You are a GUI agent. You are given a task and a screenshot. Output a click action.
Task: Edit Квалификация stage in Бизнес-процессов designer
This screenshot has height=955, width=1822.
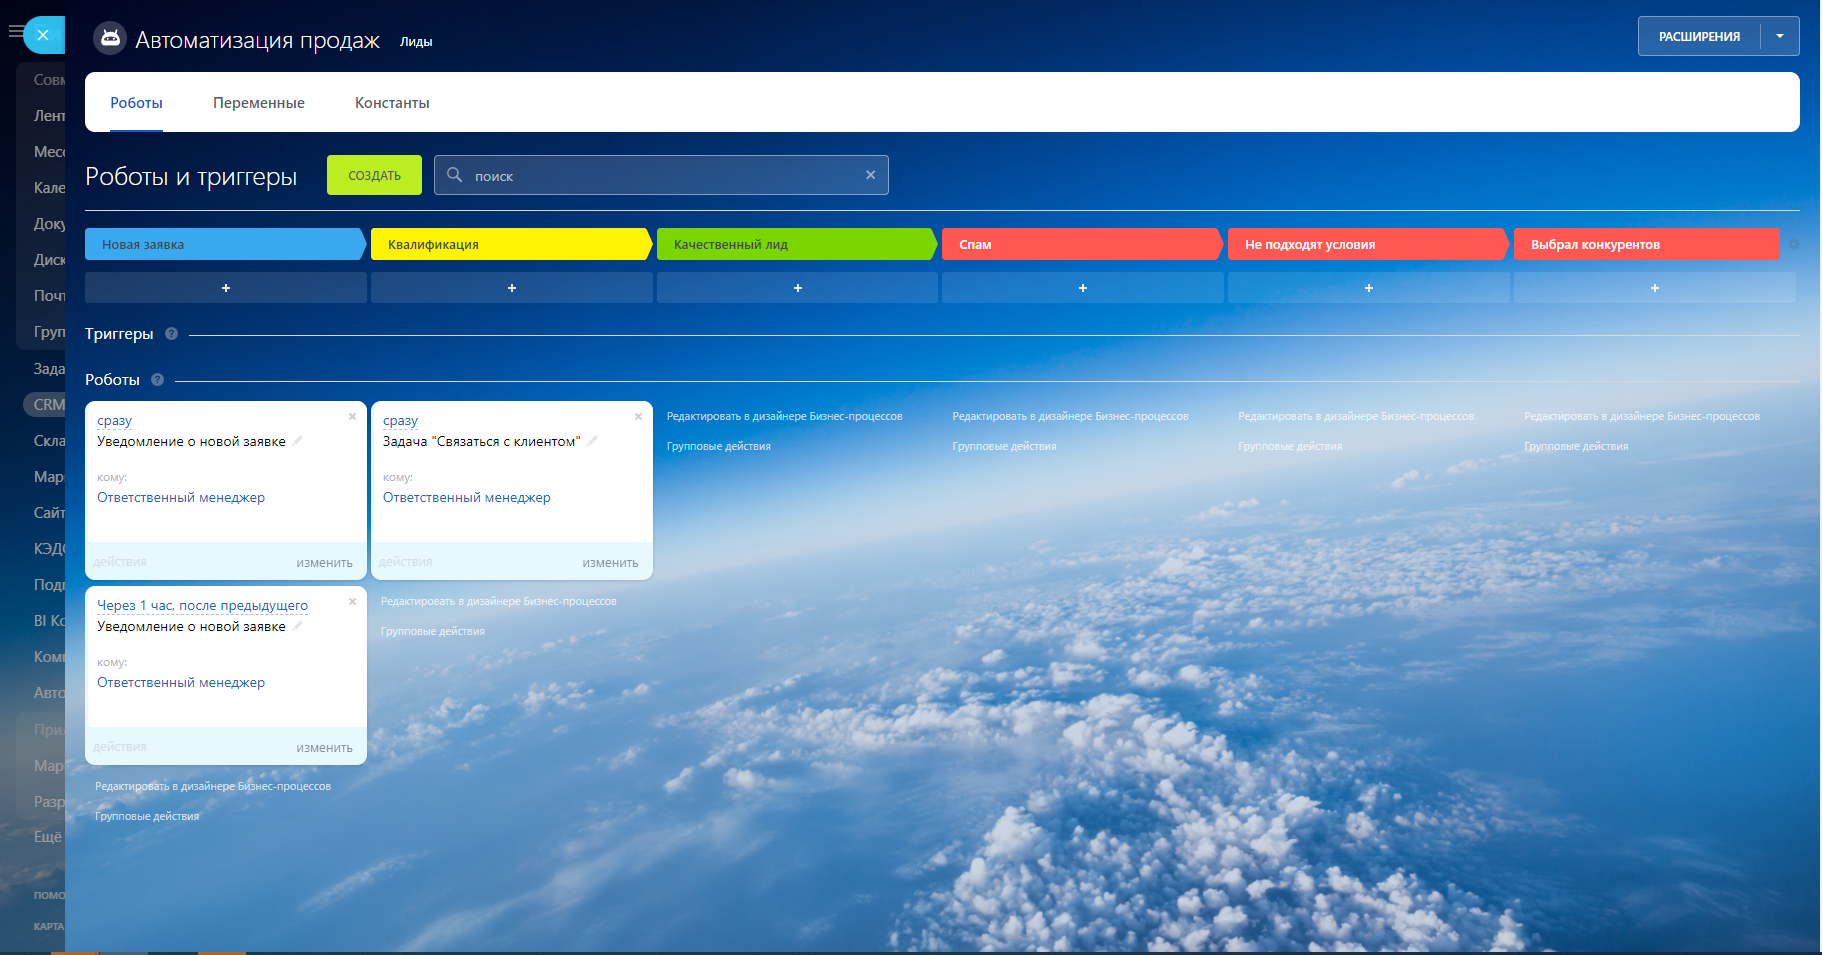point(499,601)
